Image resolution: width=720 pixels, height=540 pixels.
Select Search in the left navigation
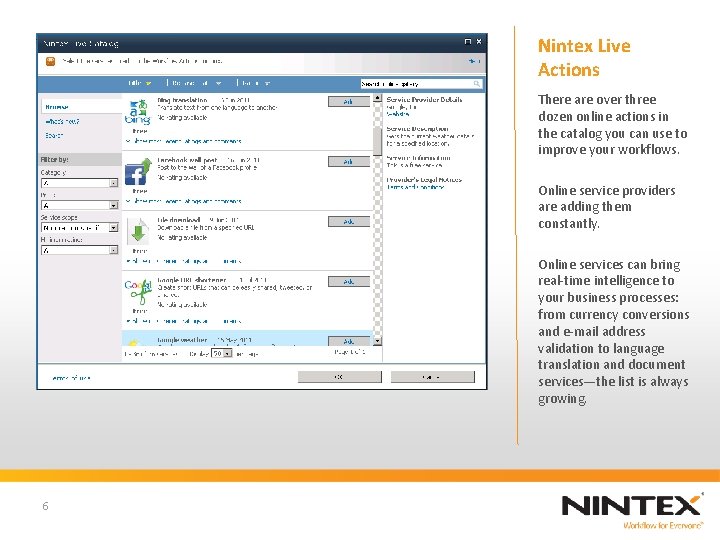point(54,136)
